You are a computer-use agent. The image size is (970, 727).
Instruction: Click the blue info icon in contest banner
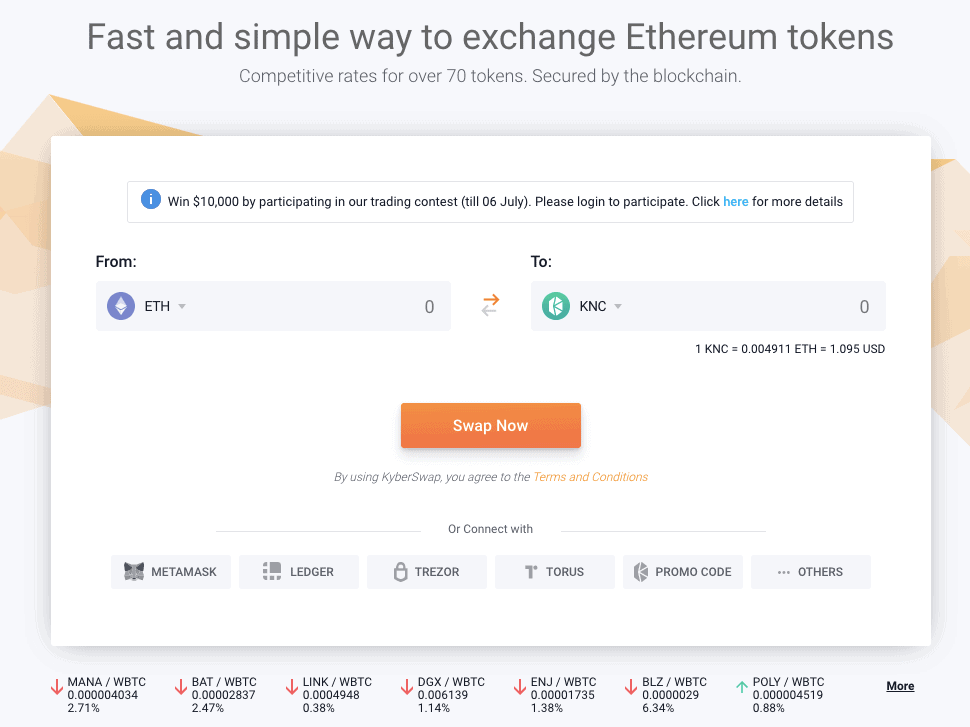click(x=150, y=199)
